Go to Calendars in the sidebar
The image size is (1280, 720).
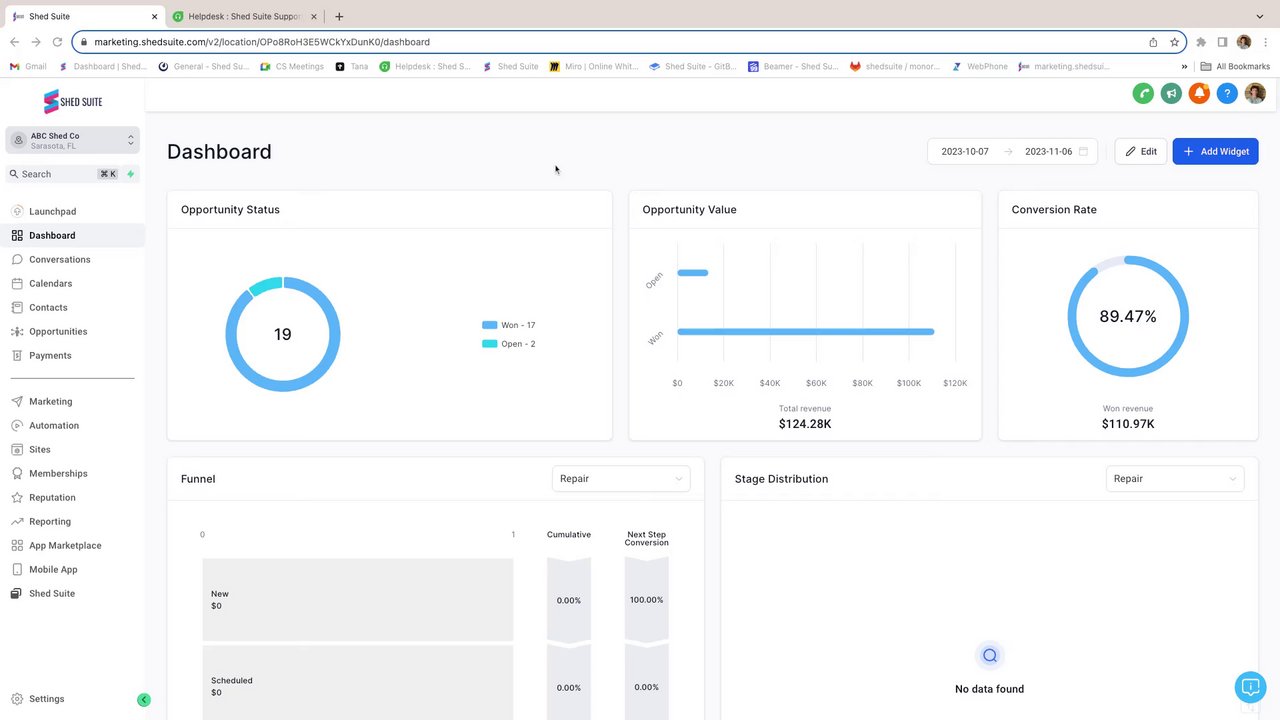(x=72, y=284)
